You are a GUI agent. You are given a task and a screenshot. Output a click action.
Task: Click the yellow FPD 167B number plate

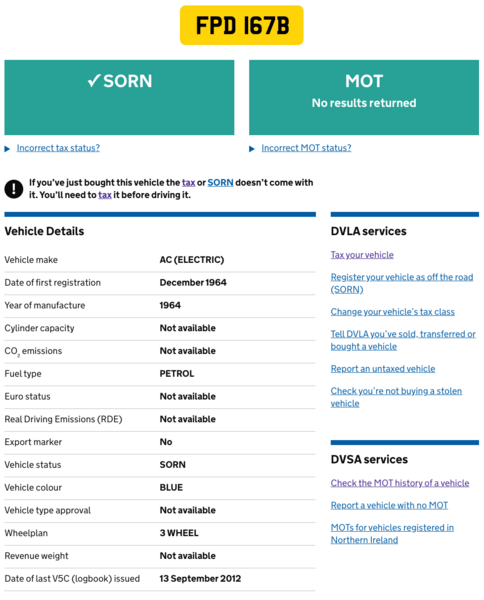tap(242, 25)
